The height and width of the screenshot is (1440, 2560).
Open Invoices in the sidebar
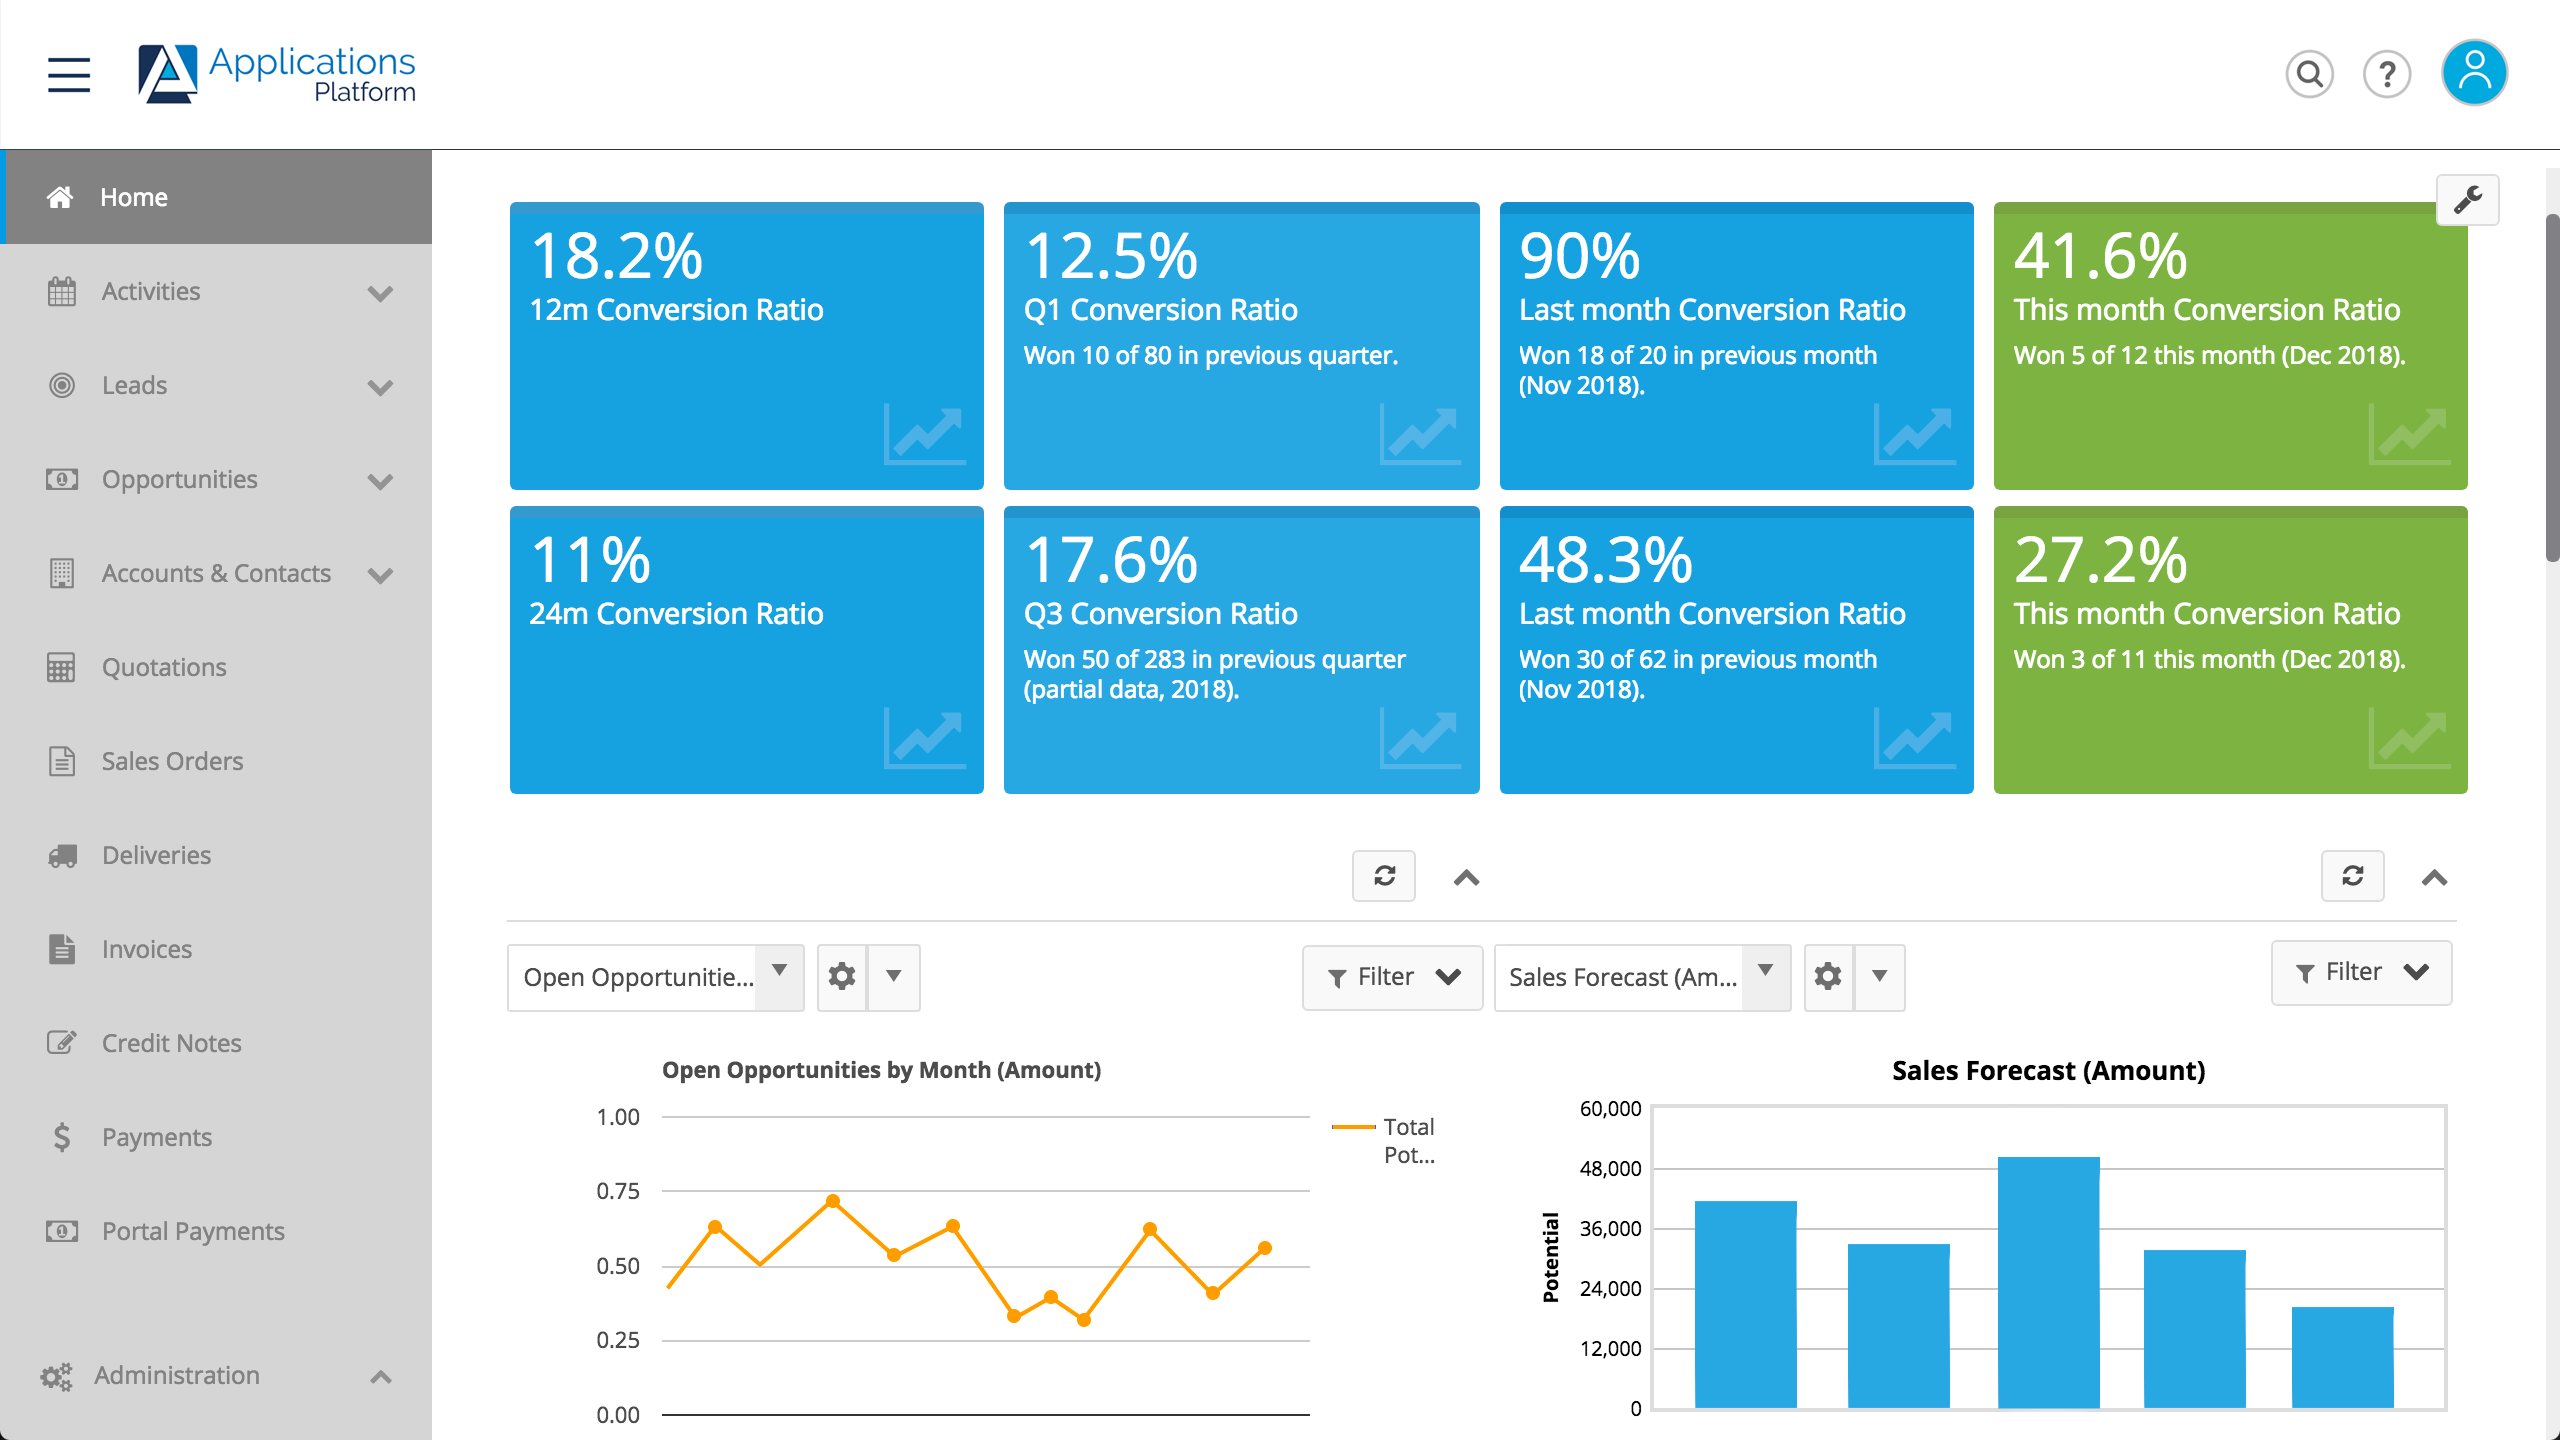pyautogui.click(x=147, y=949)
